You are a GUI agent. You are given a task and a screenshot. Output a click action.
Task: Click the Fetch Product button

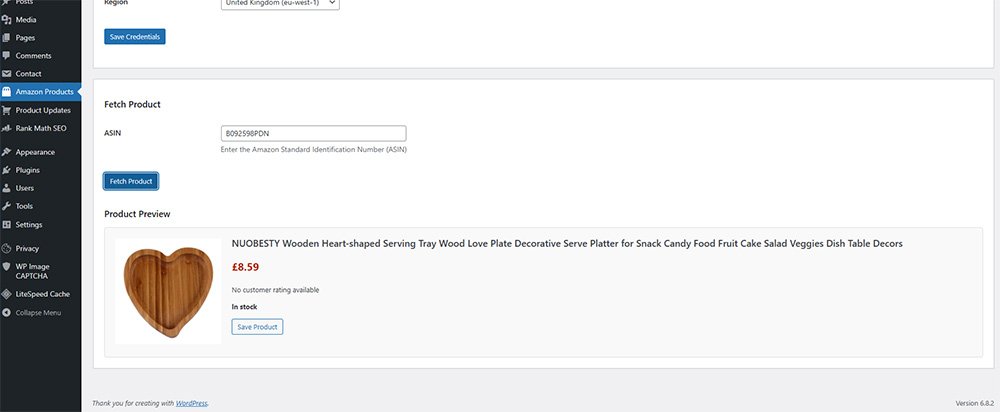pyautogui.click(x=131, y=181)
